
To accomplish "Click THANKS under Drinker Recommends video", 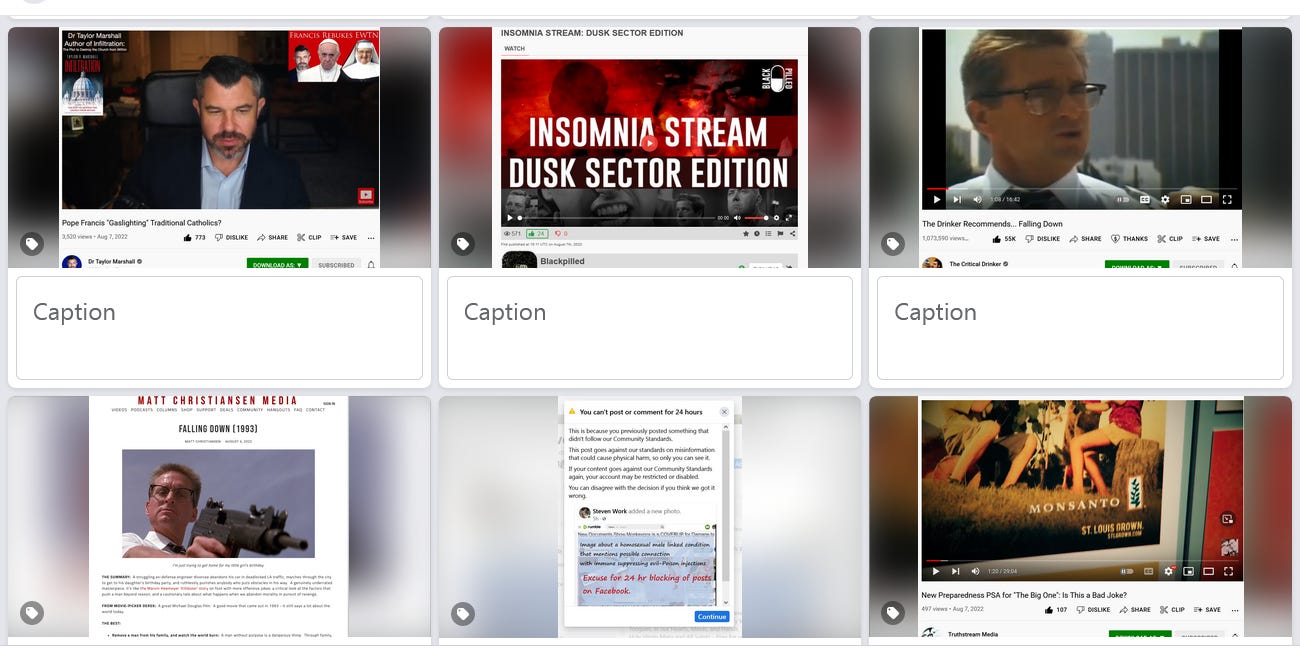I will click(1129, 239).
